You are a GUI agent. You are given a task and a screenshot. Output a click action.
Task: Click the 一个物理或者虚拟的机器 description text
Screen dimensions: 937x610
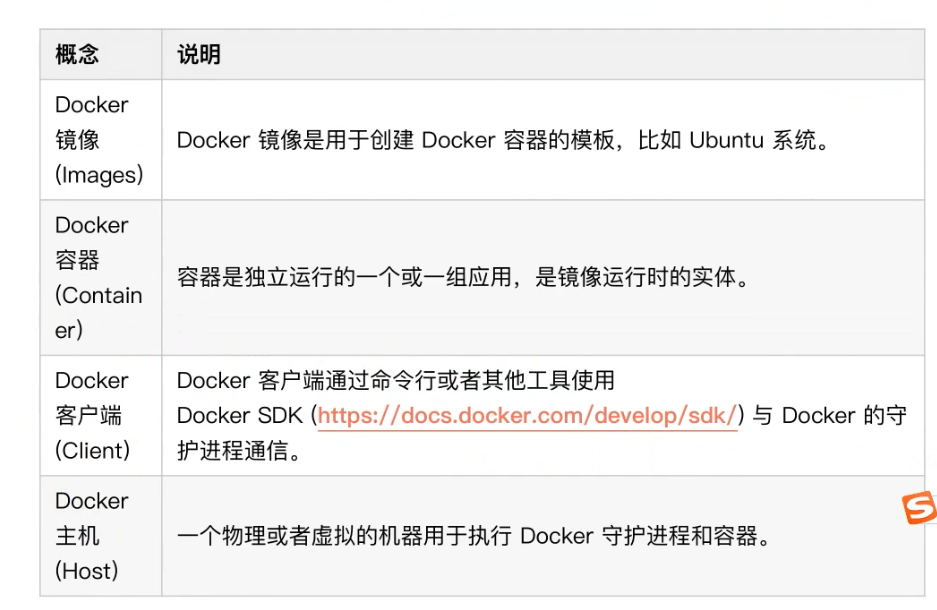(x=474, y=536)
